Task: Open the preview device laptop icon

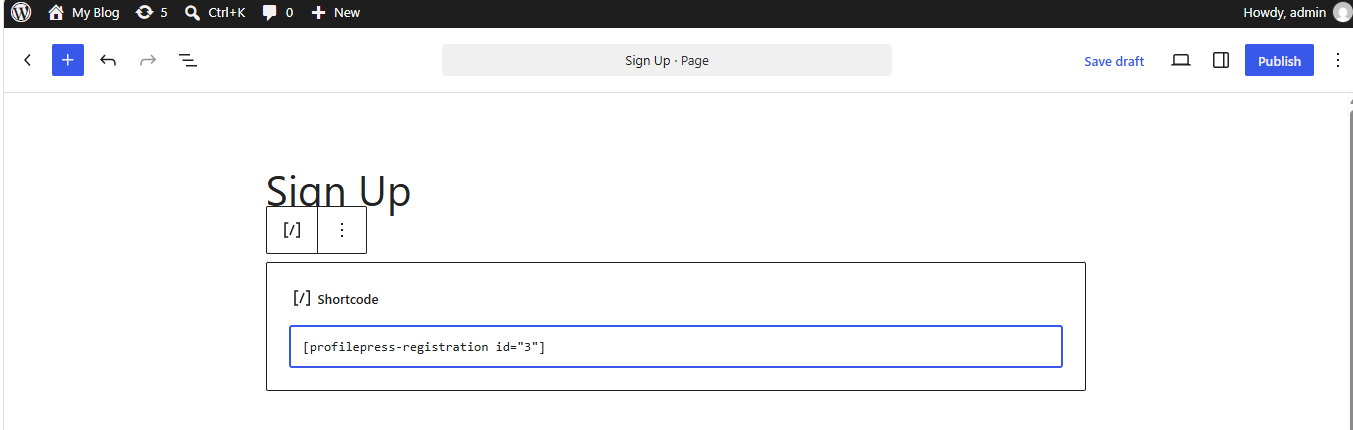Action: [x=1181, y=60]
